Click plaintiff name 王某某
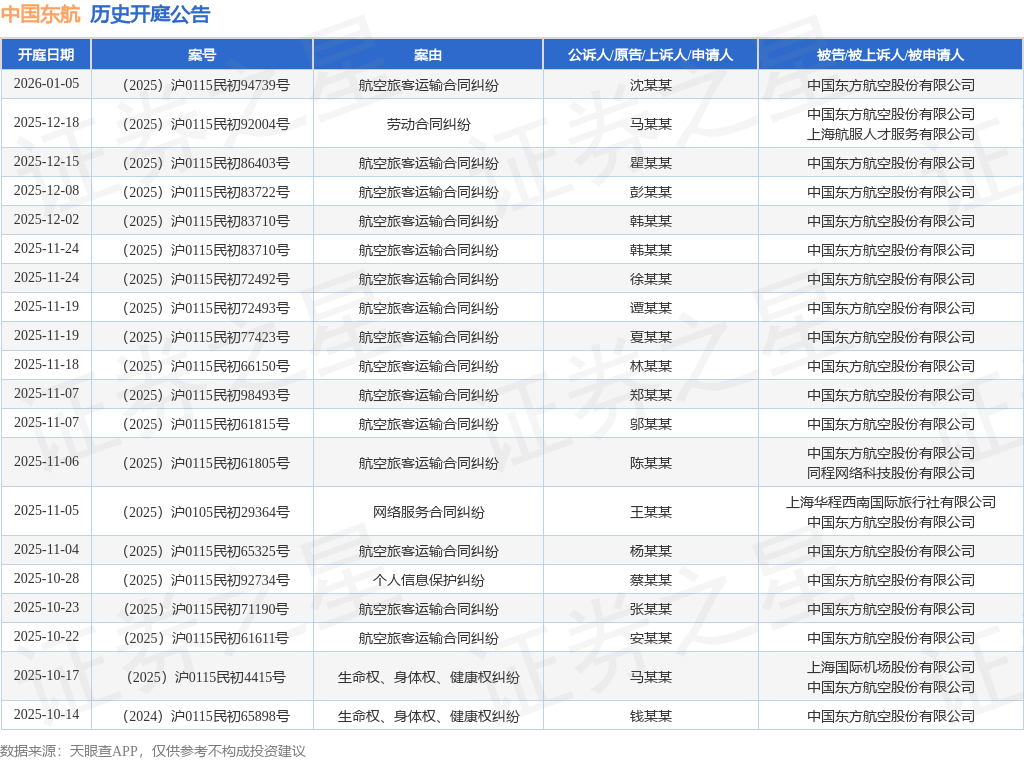This screenshot has width=1024, height=760. coord(650,513)
